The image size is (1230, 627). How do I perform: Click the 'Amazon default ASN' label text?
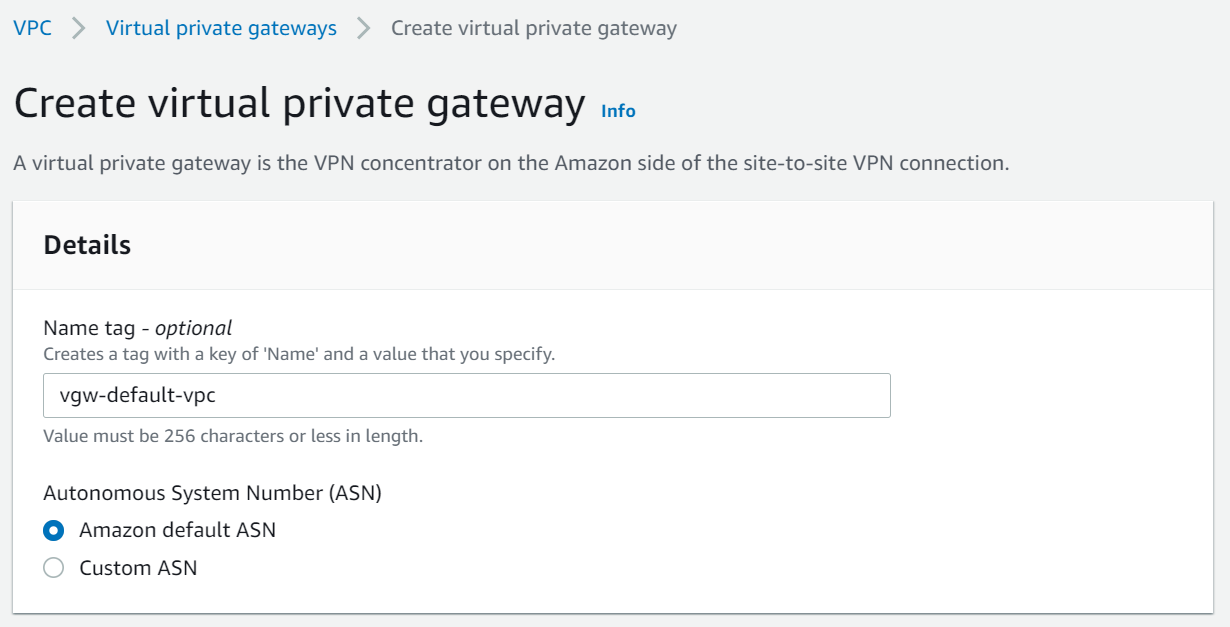177,530
